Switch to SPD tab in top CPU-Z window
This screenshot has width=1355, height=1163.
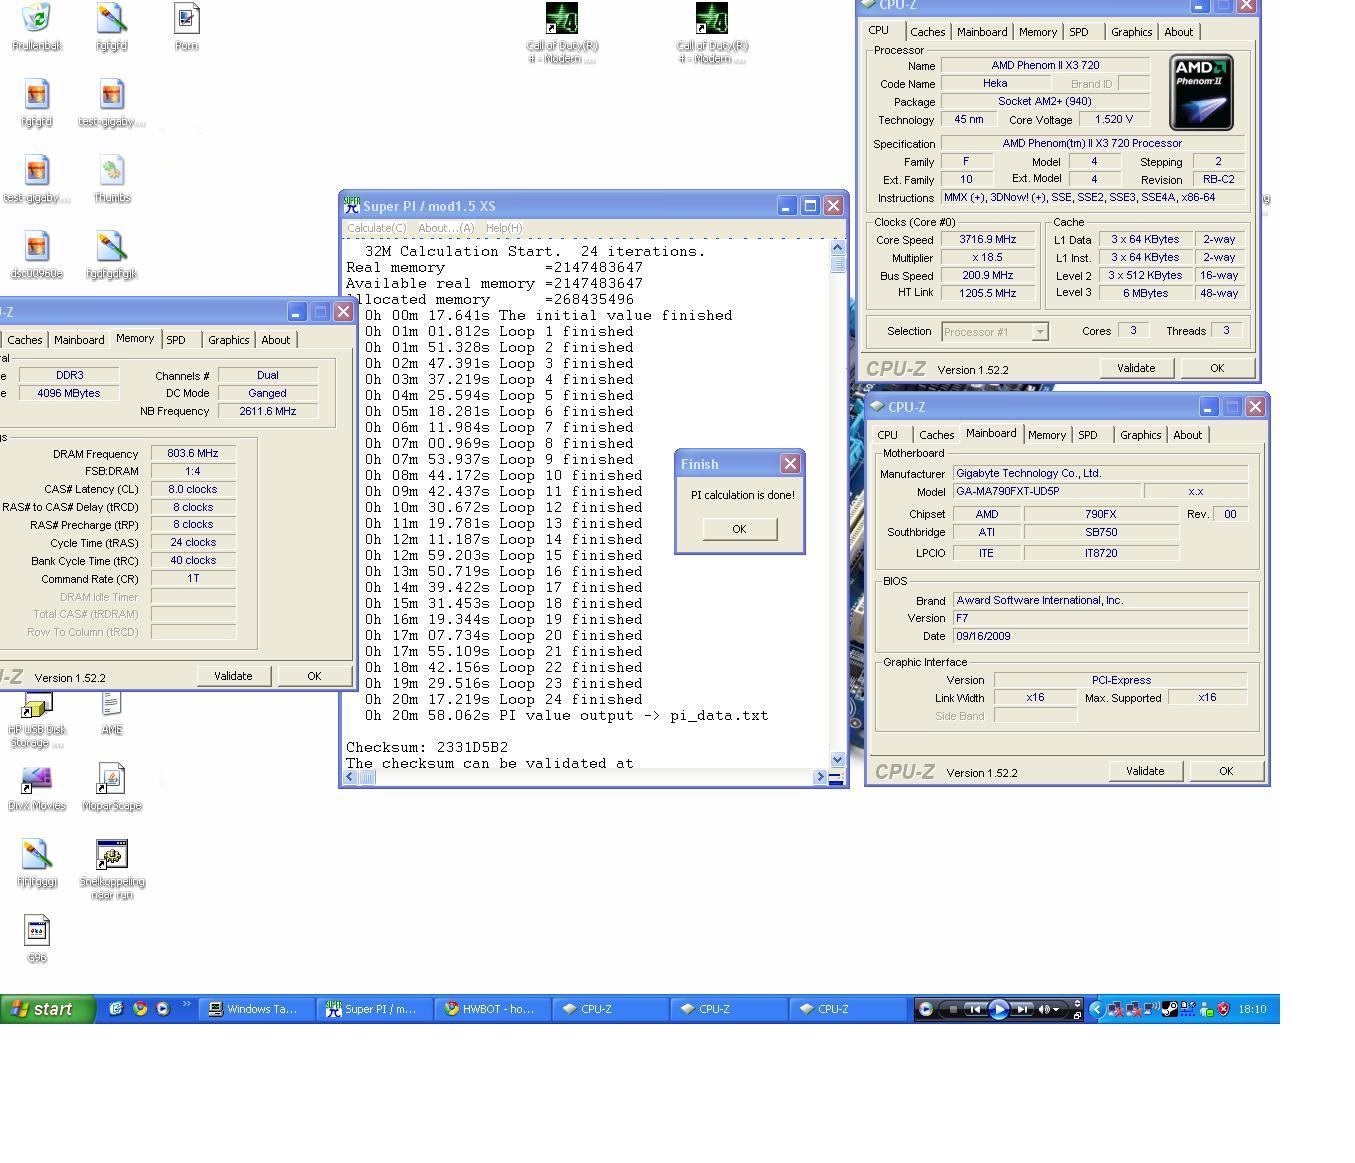click(1078, 32)
